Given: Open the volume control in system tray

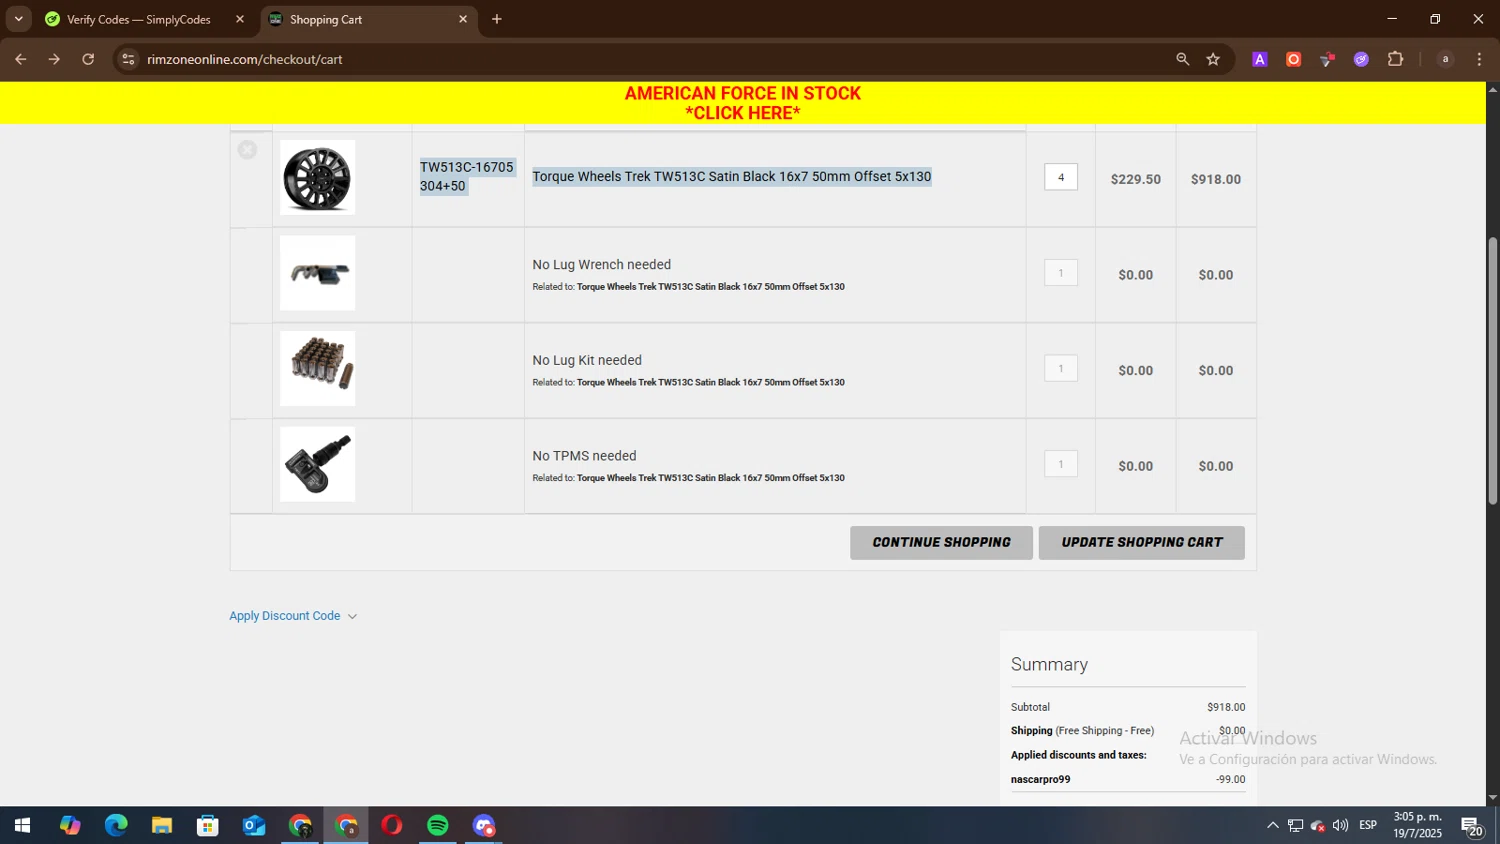Looking at the screenshot, I should pos(1341,826).
